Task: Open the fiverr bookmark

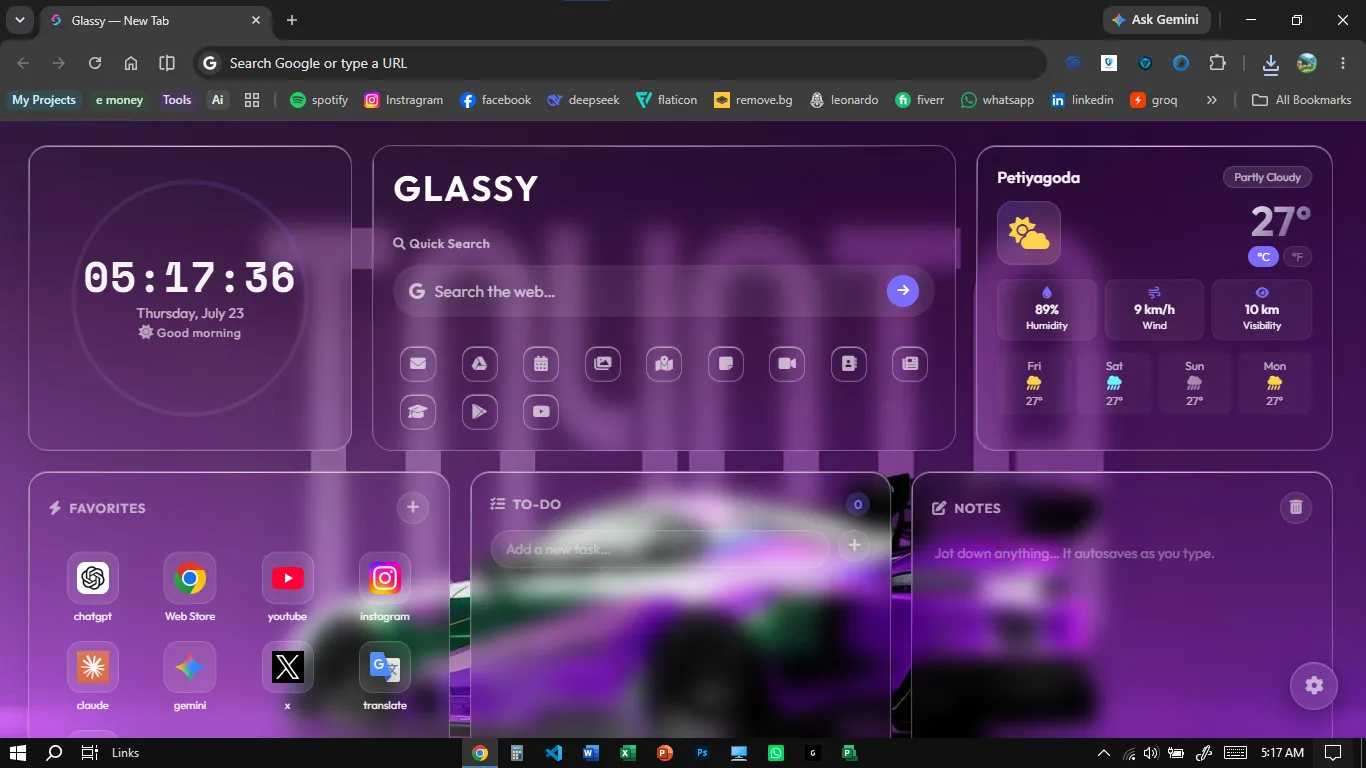Action: point(920,100)
